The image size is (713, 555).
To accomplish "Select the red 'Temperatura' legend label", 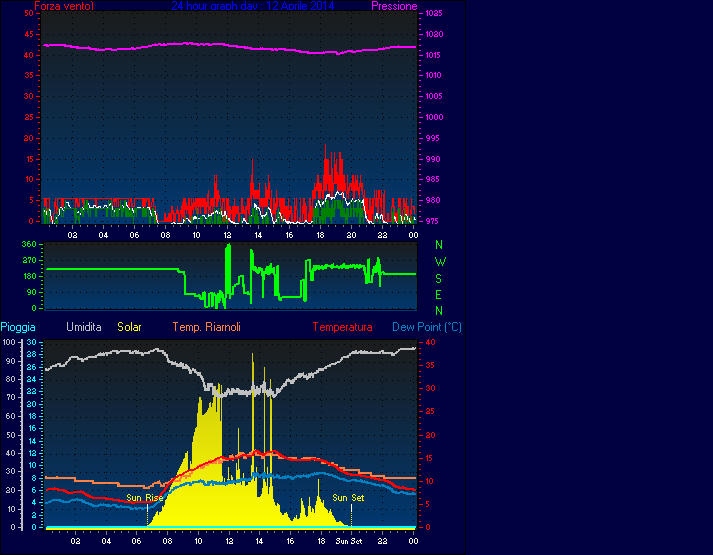I will point(342,327).
